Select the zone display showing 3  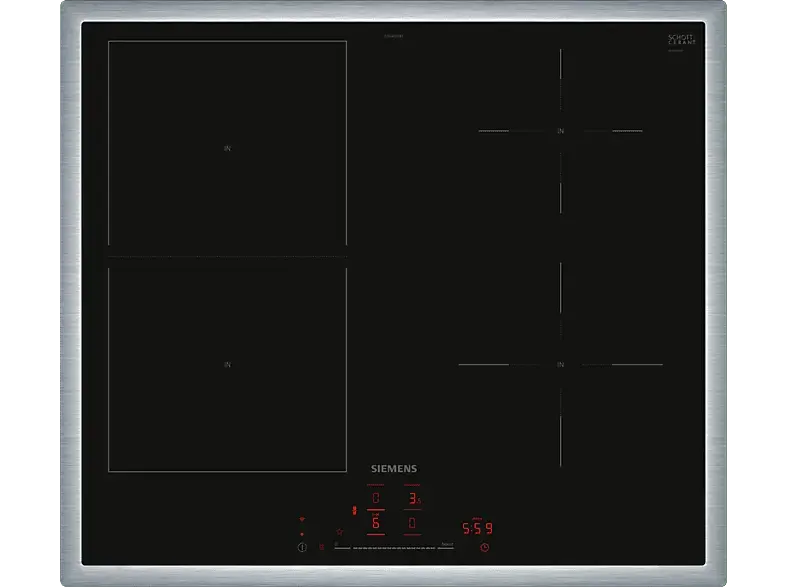[412, 499]
